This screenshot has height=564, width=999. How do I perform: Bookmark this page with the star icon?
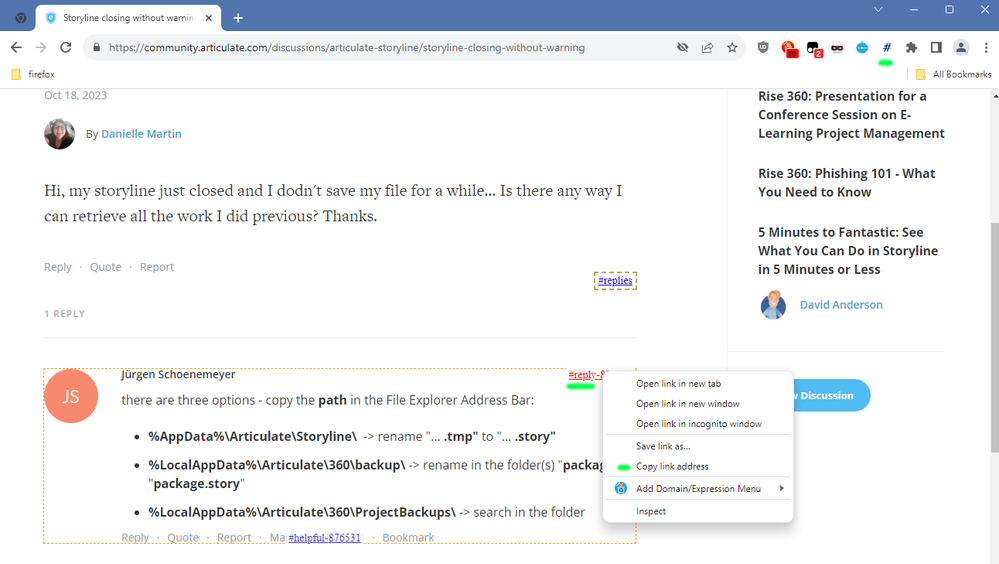pyautogui.click(x=732, y=47)
